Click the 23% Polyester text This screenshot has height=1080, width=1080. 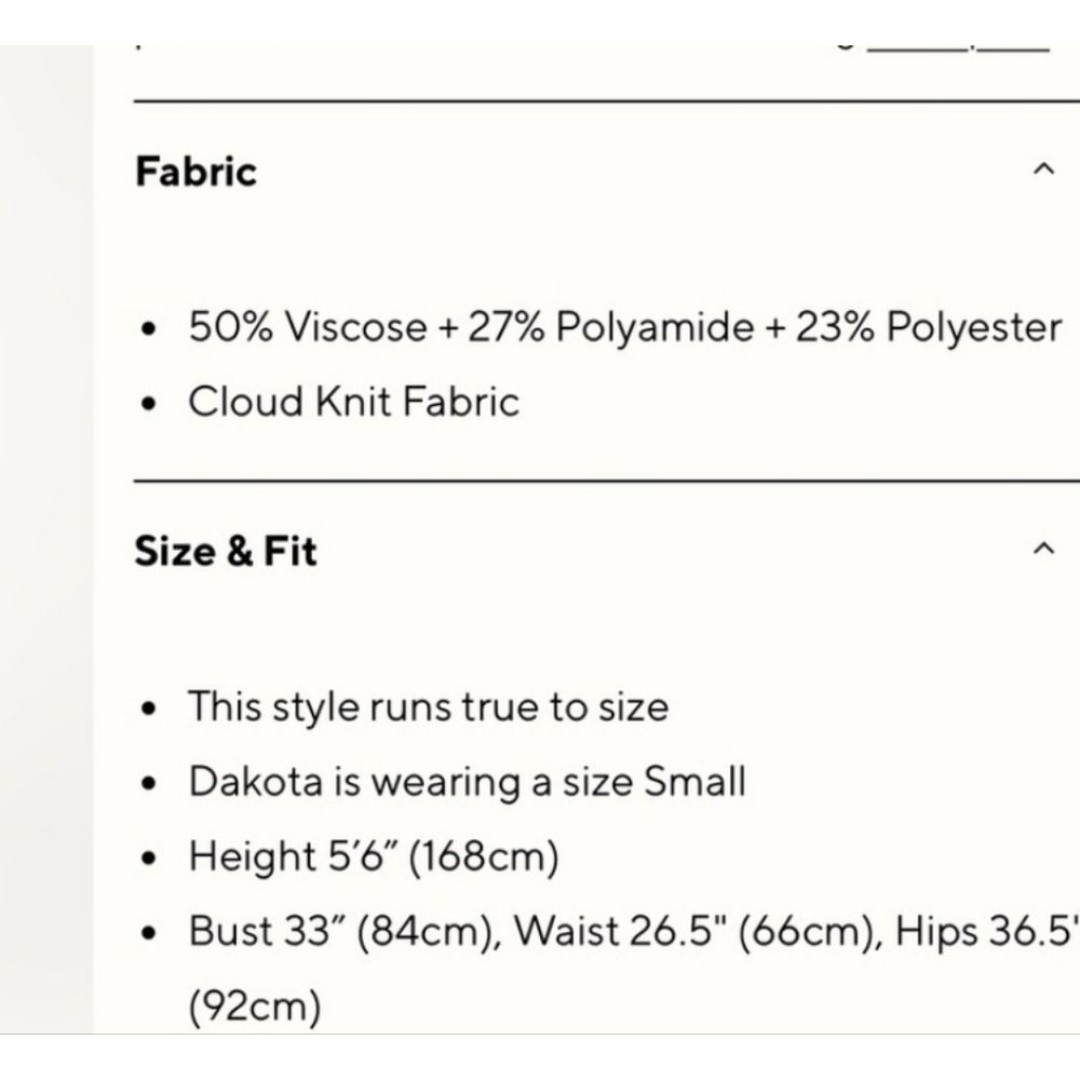[x=928, y=326]
